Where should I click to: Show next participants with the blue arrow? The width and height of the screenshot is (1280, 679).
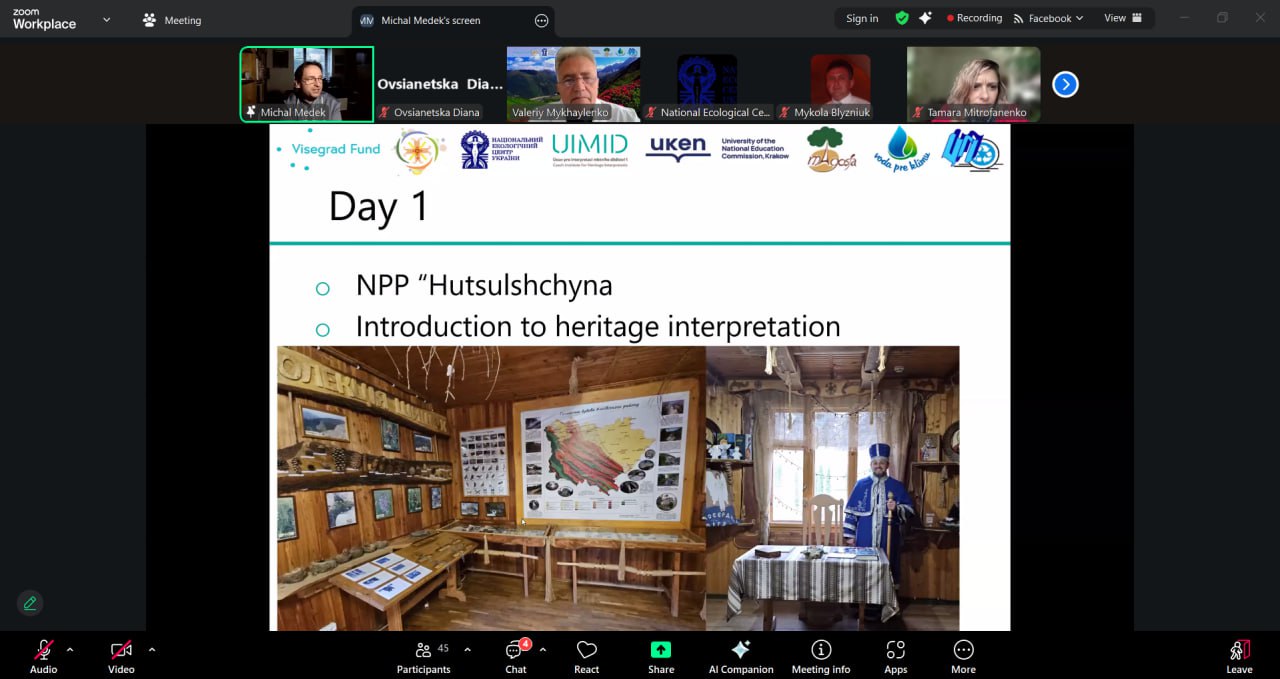pyautogui.click(x=1065, y=85)
